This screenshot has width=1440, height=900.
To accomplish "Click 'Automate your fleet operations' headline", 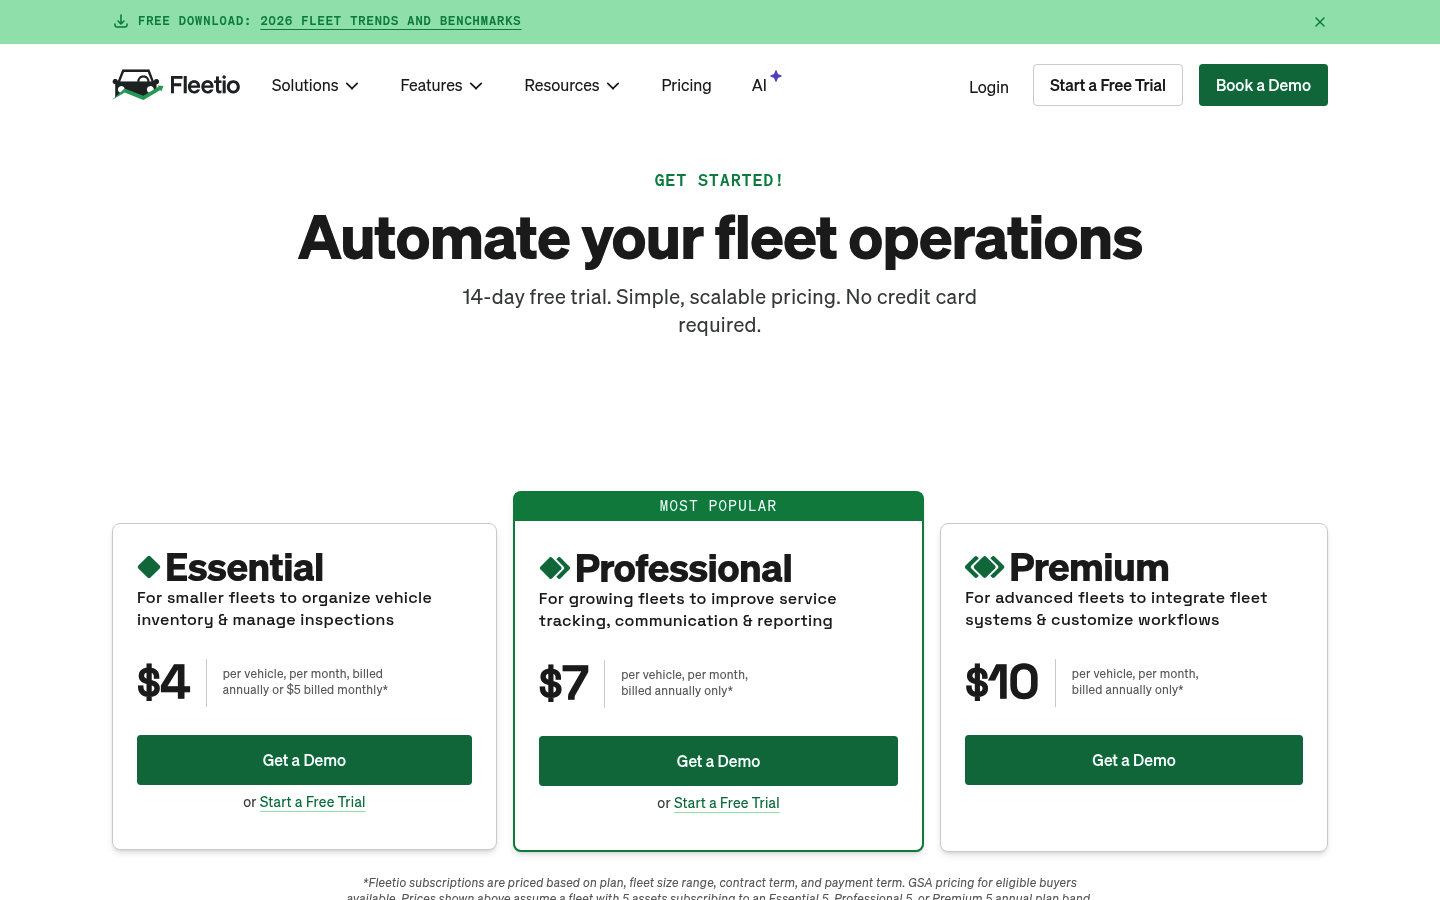I will (x=720, y=238).
